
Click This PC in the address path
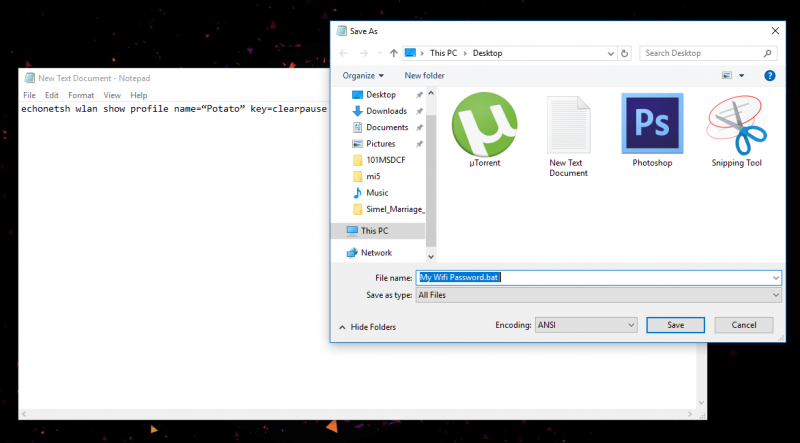pos(443,53)
